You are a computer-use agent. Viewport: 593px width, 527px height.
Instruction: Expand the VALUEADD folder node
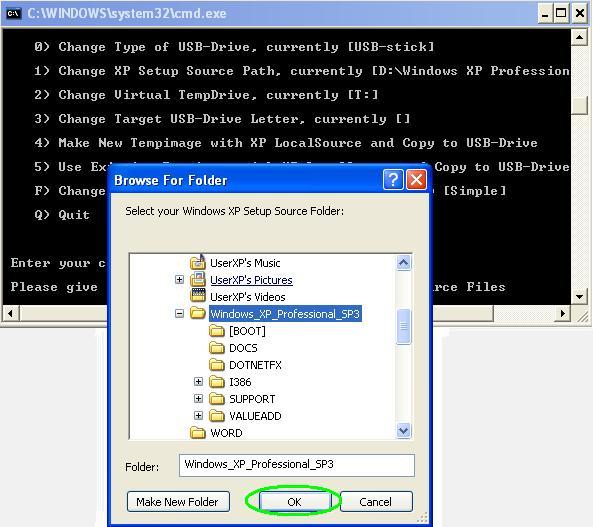coord(198,415)
